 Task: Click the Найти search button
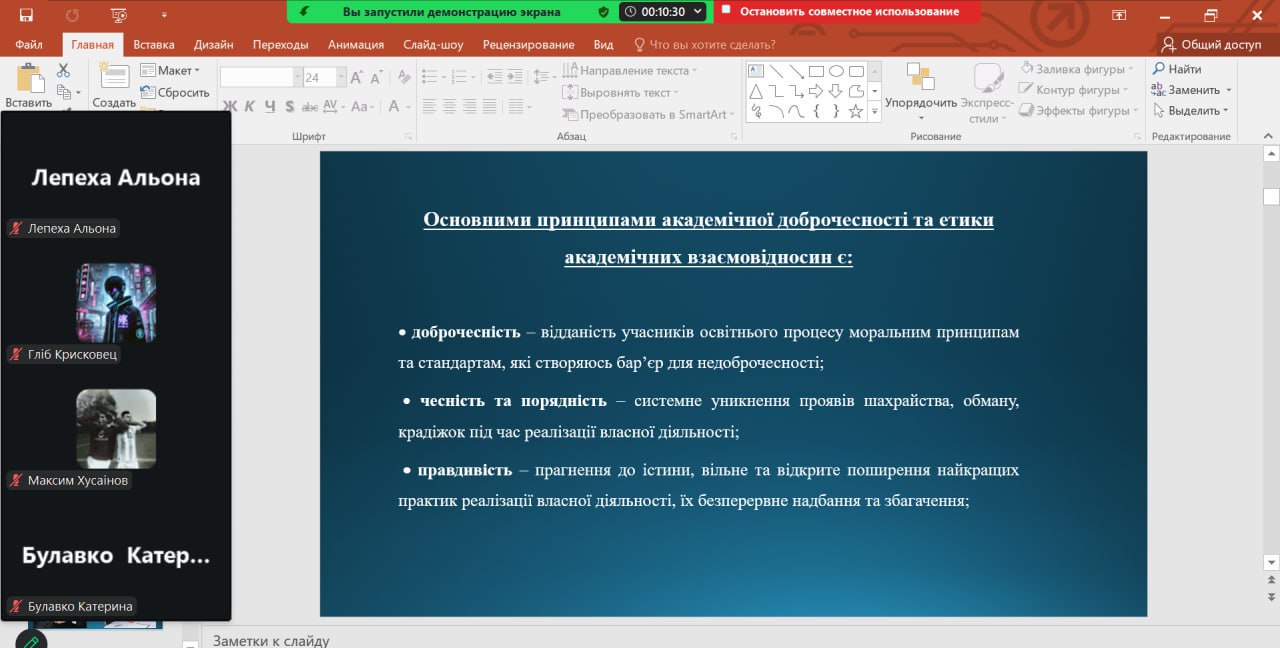point(1177,69)
